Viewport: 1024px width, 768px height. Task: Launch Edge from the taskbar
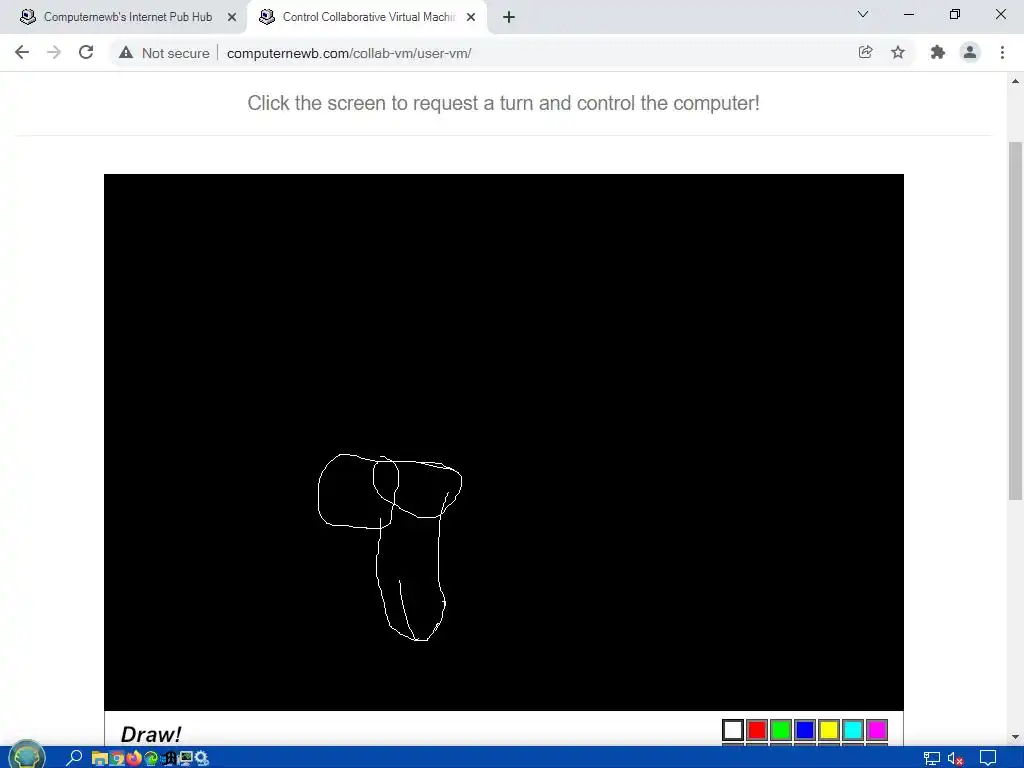(151, 758)
